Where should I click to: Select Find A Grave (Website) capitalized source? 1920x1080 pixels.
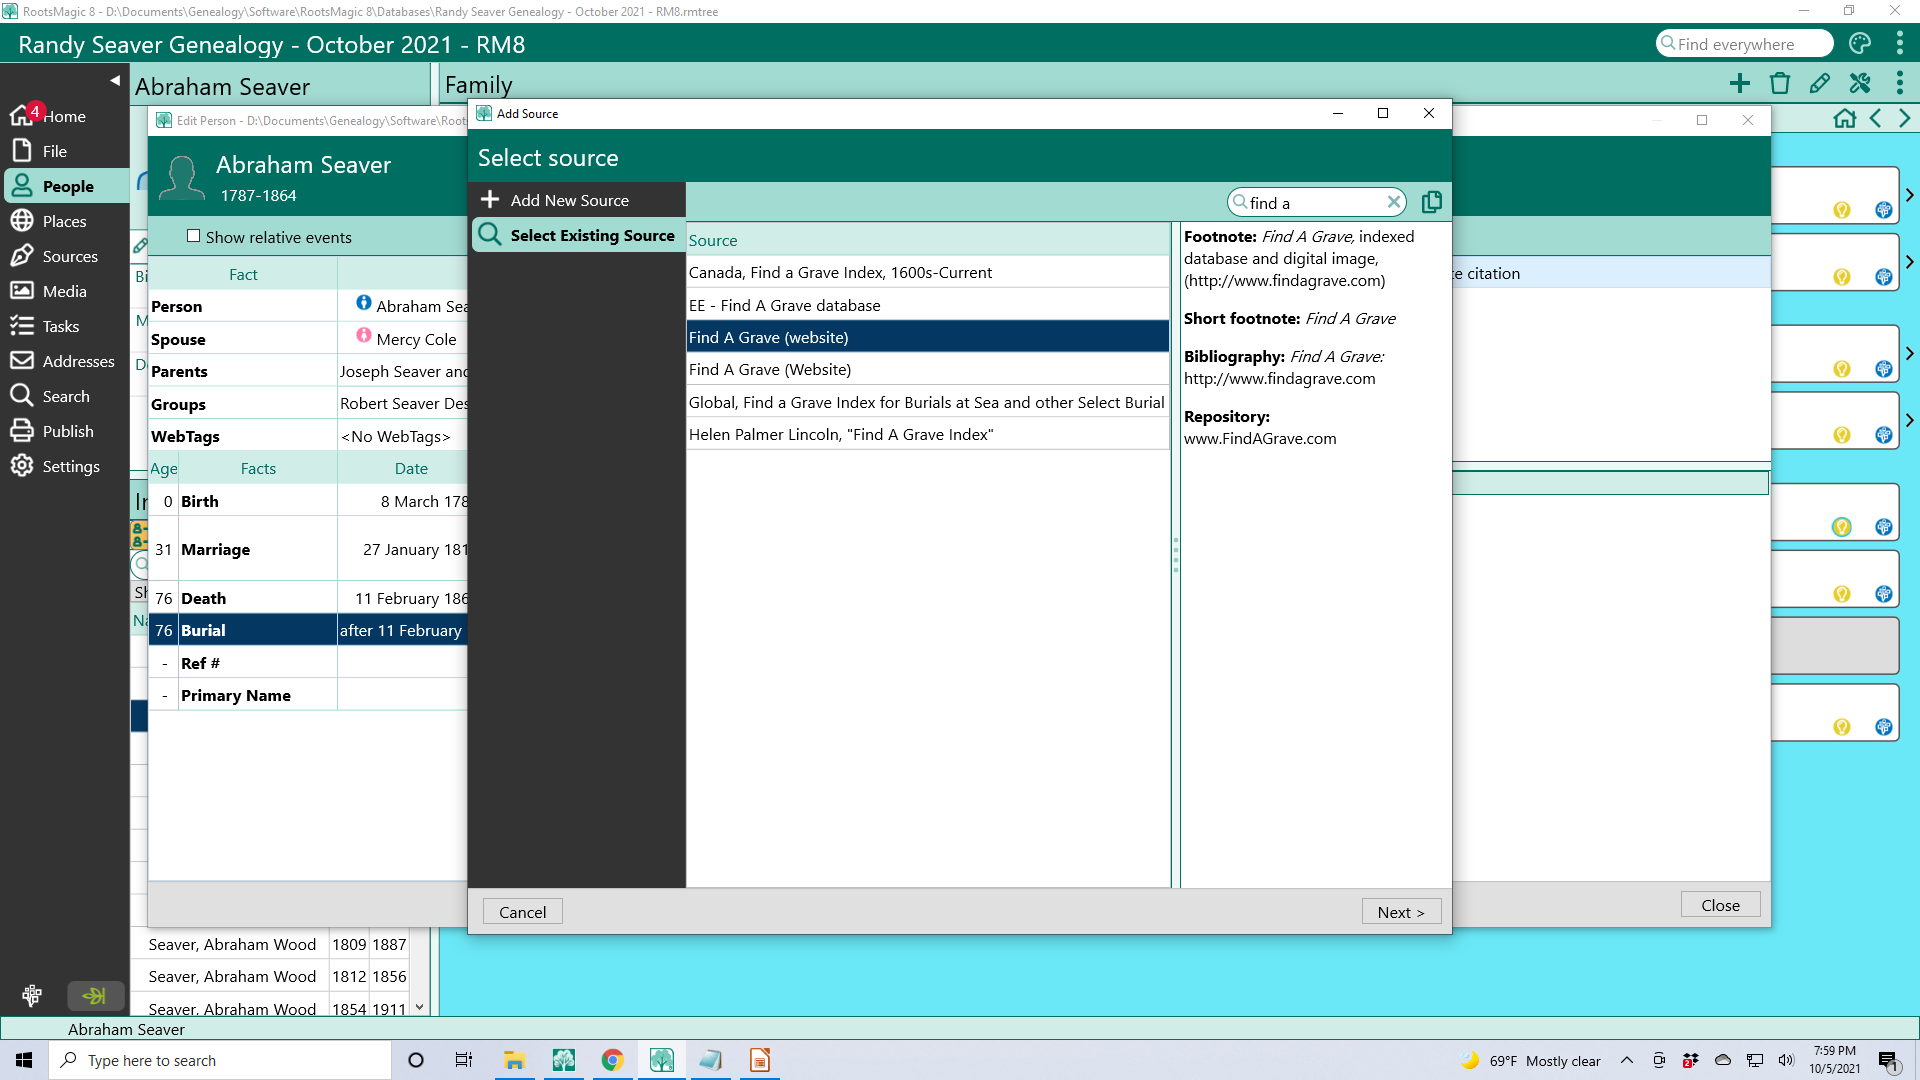(x=927, y=369)
